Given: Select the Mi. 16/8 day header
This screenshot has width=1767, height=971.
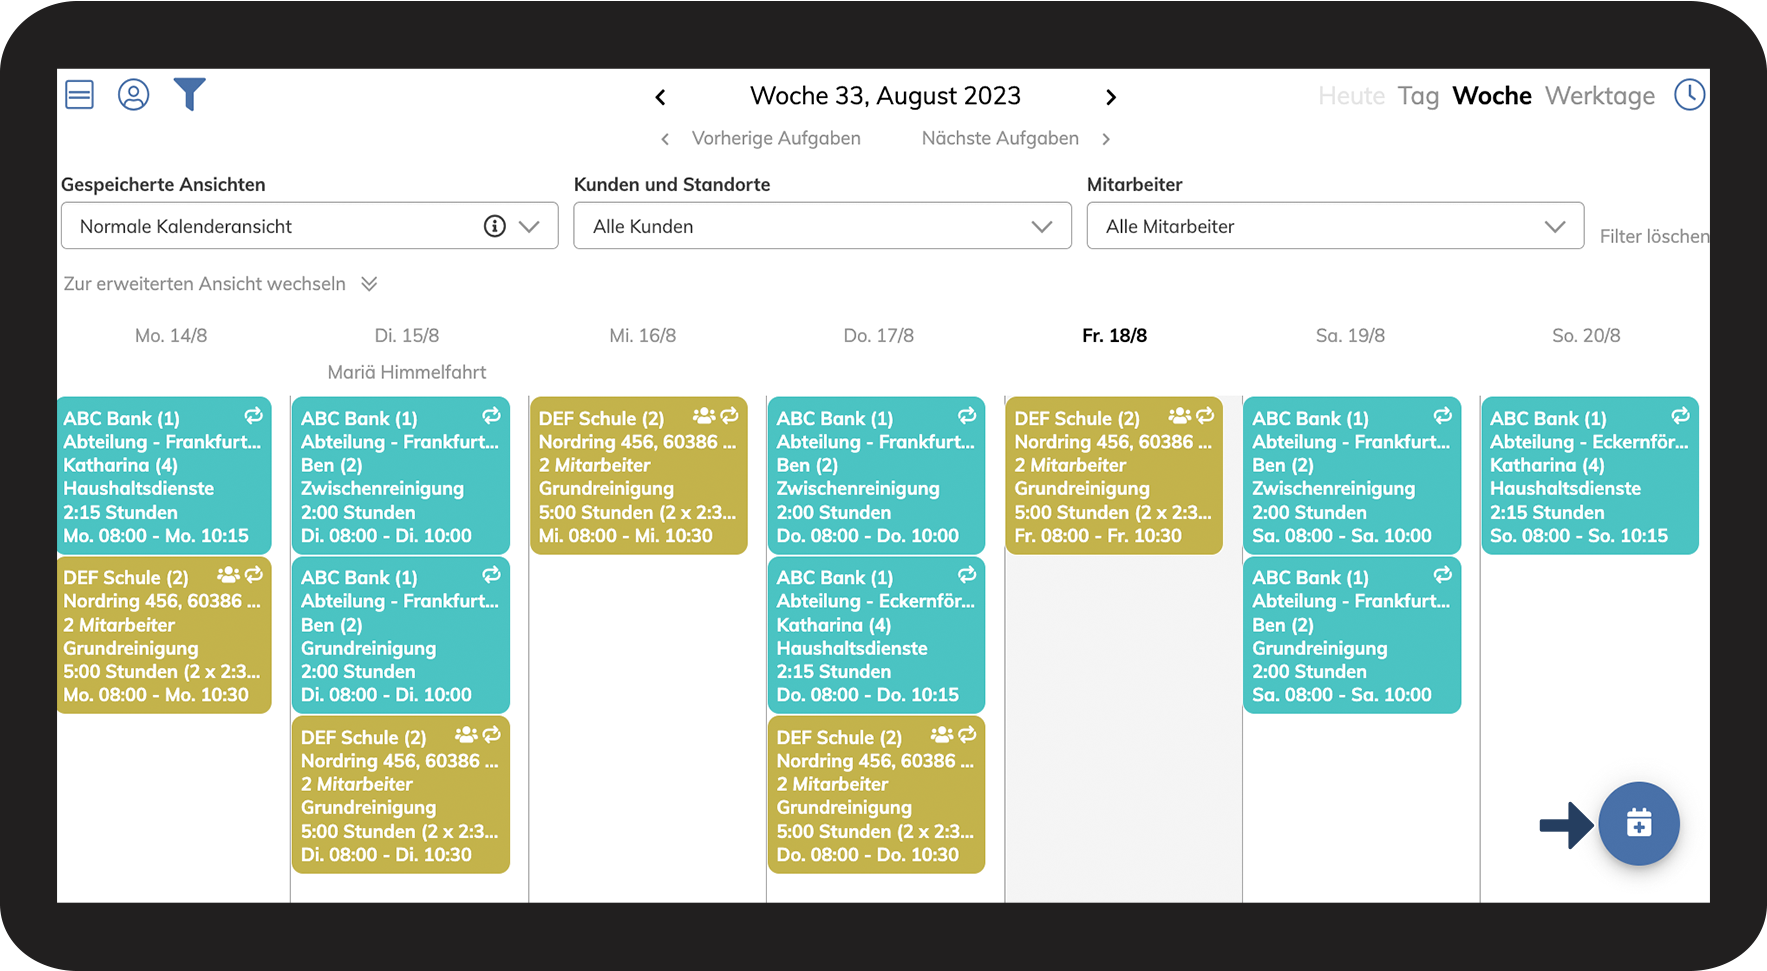Looking at the screenshot, I should [x=643, y=336].
